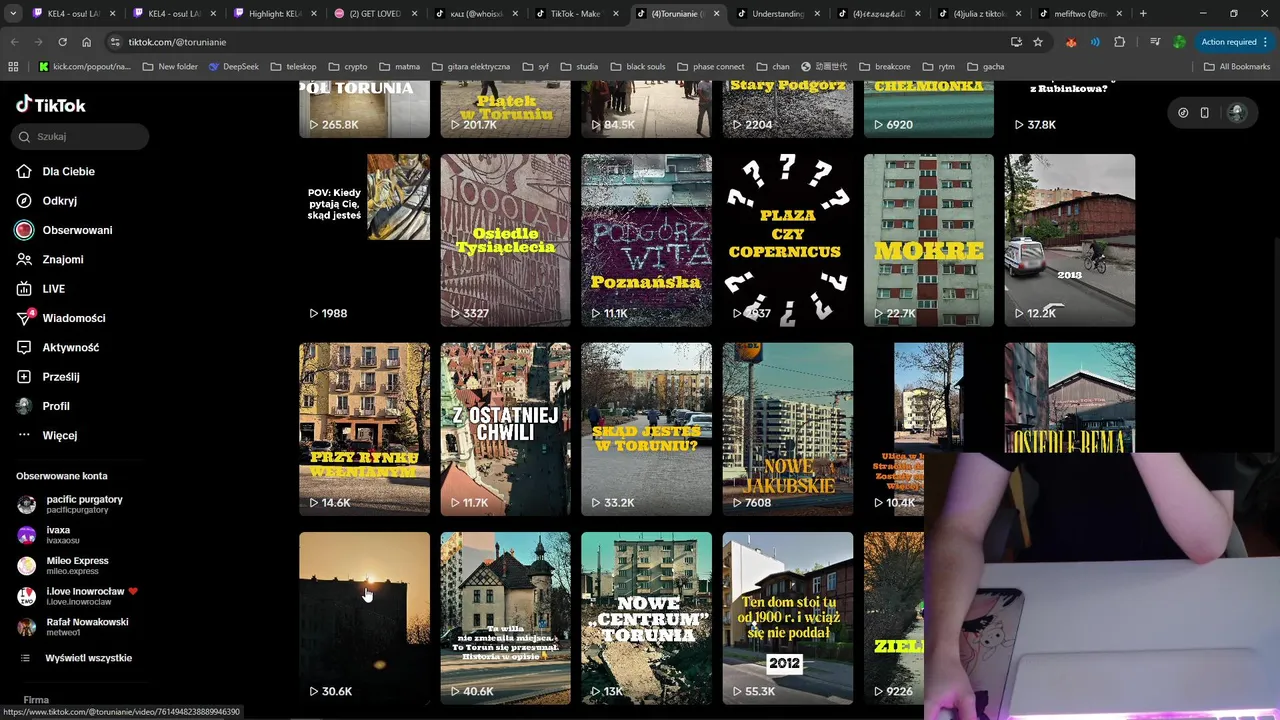Click the browser home button

(x=87, y=42)
